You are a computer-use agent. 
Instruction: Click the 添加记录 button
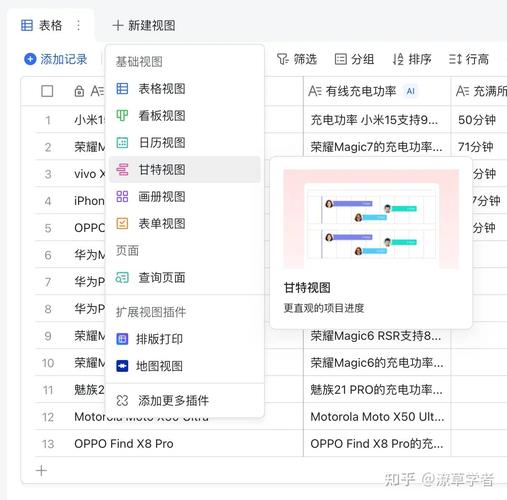point(56,59)
